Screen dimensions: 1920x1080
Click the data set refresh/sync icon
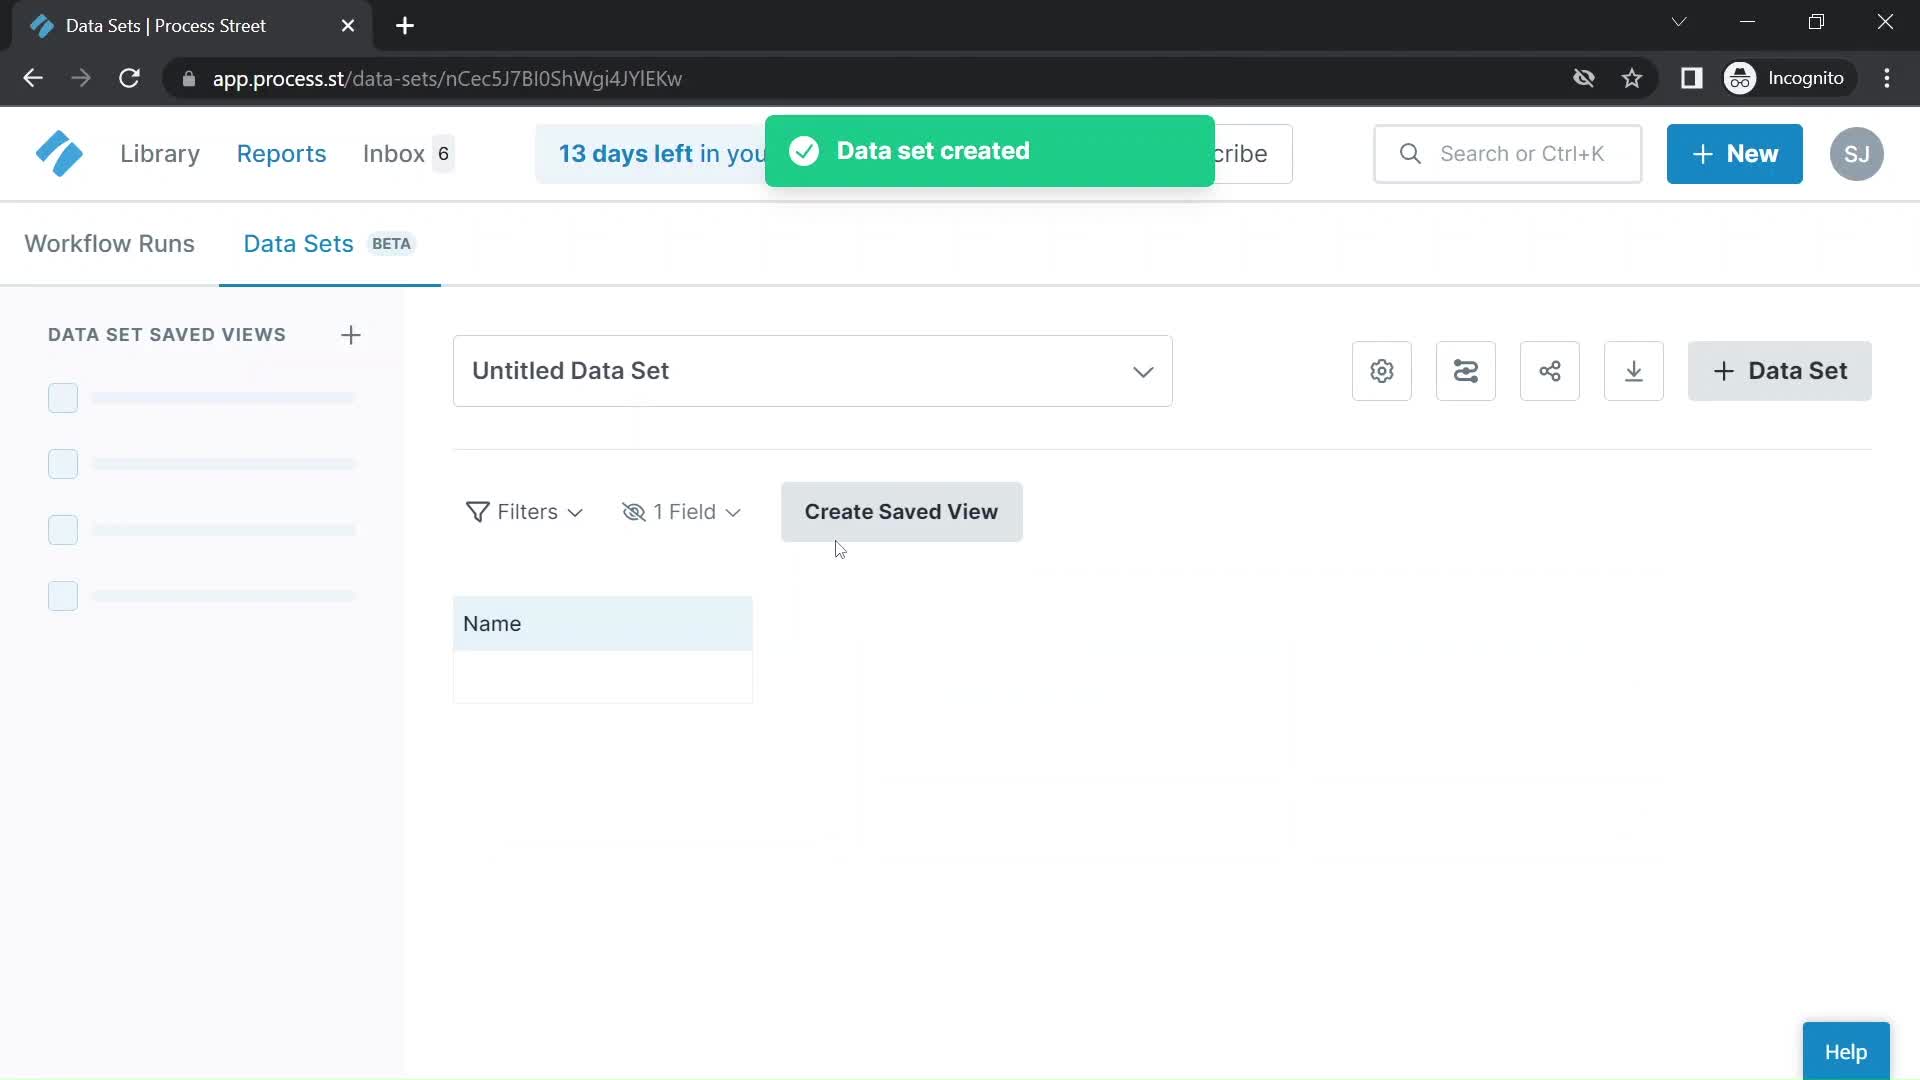[x=1465, y=371]
